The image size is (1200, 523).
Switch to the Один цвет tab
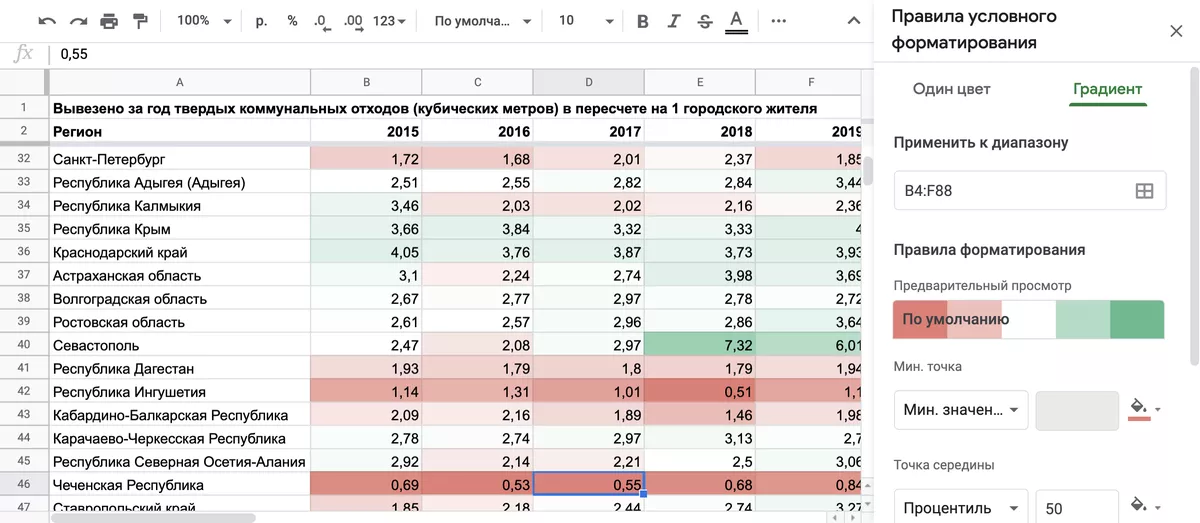[952, 89]
